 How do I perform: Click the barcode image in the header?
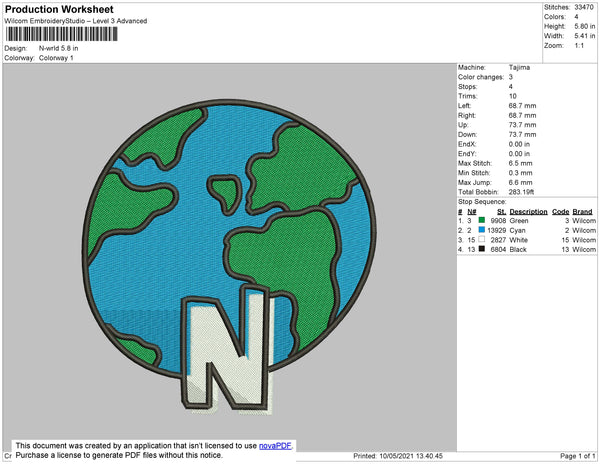pyautogui.click(x=60, y=34)
